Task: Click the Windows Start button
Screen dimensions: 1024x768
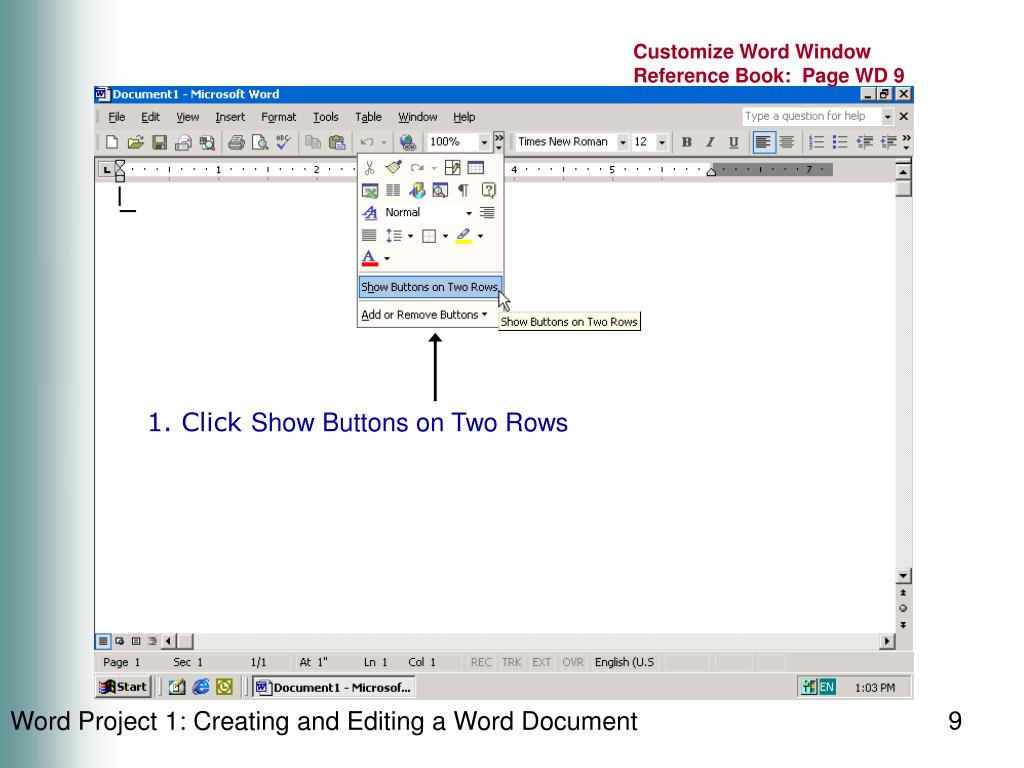Action: [x=123, y=687]
